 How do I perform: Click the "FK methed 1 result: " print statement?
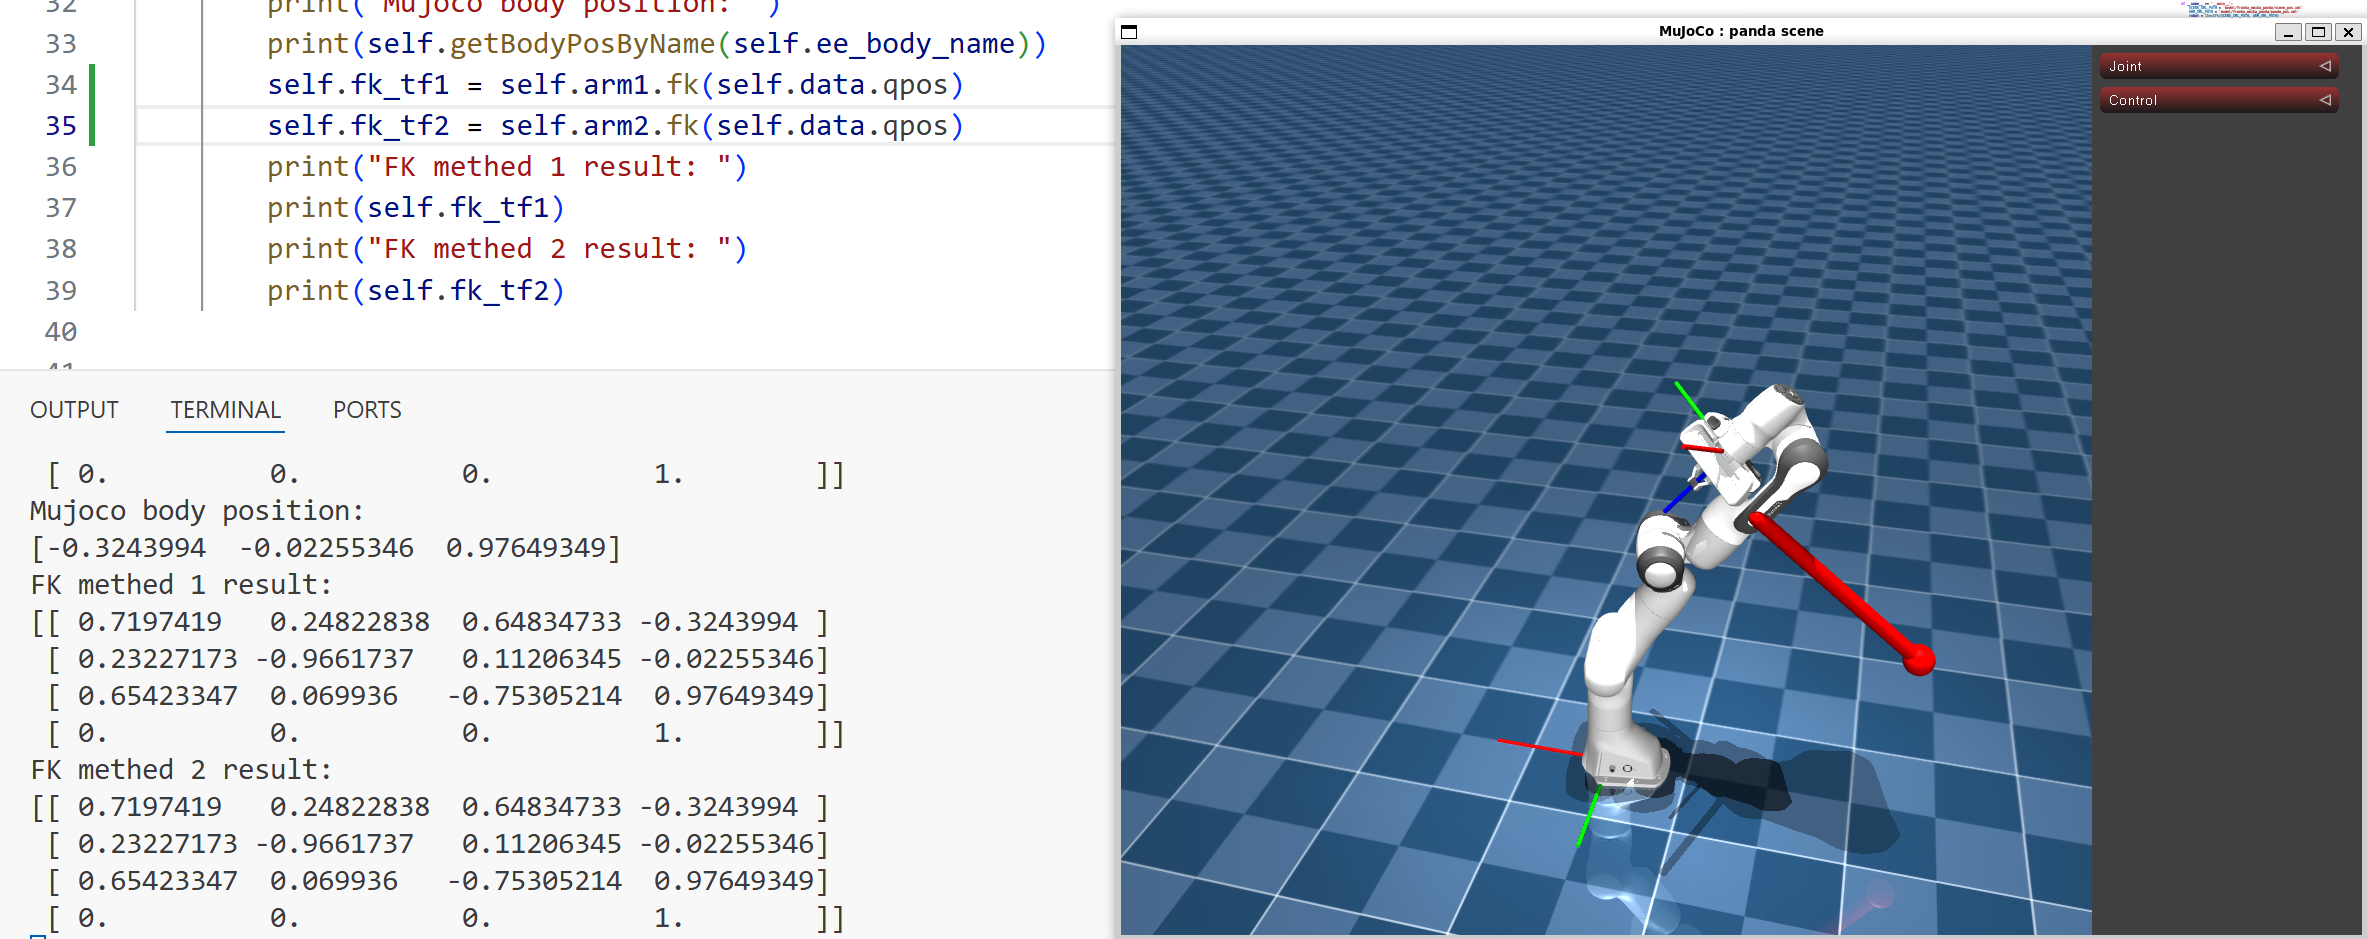pos(507,167)
